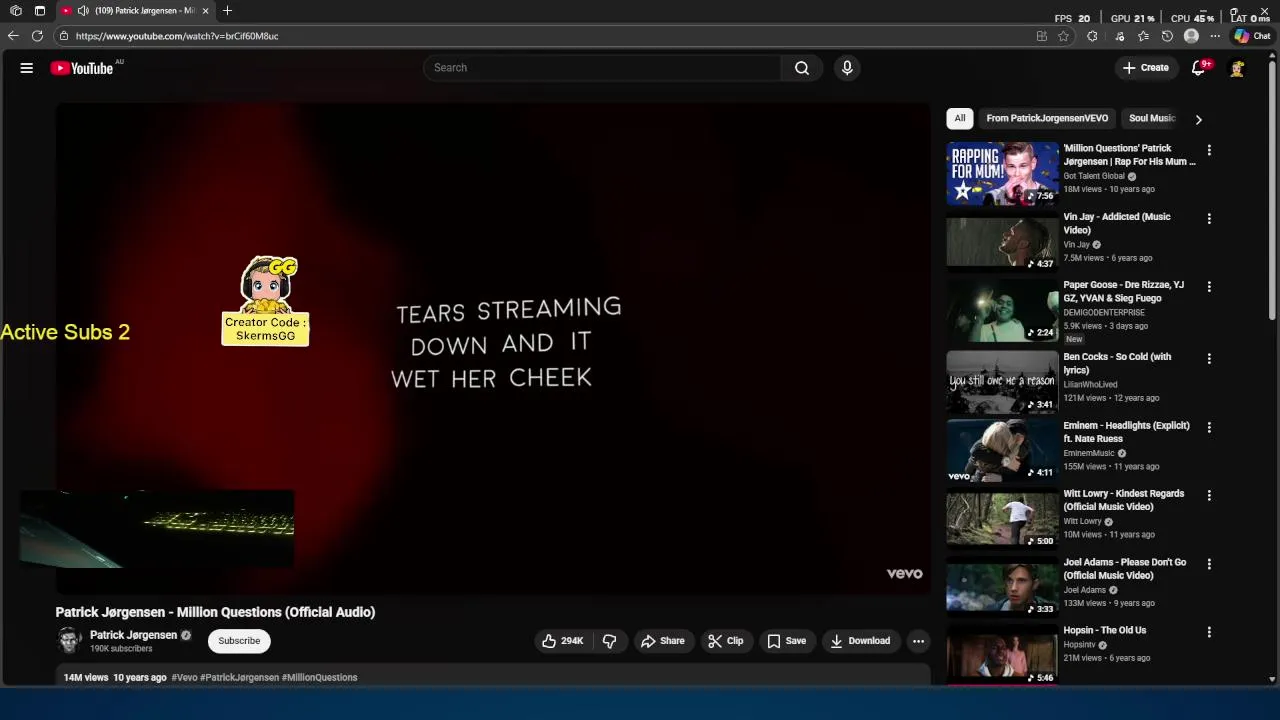Go to YouTube home via logo

82,68
